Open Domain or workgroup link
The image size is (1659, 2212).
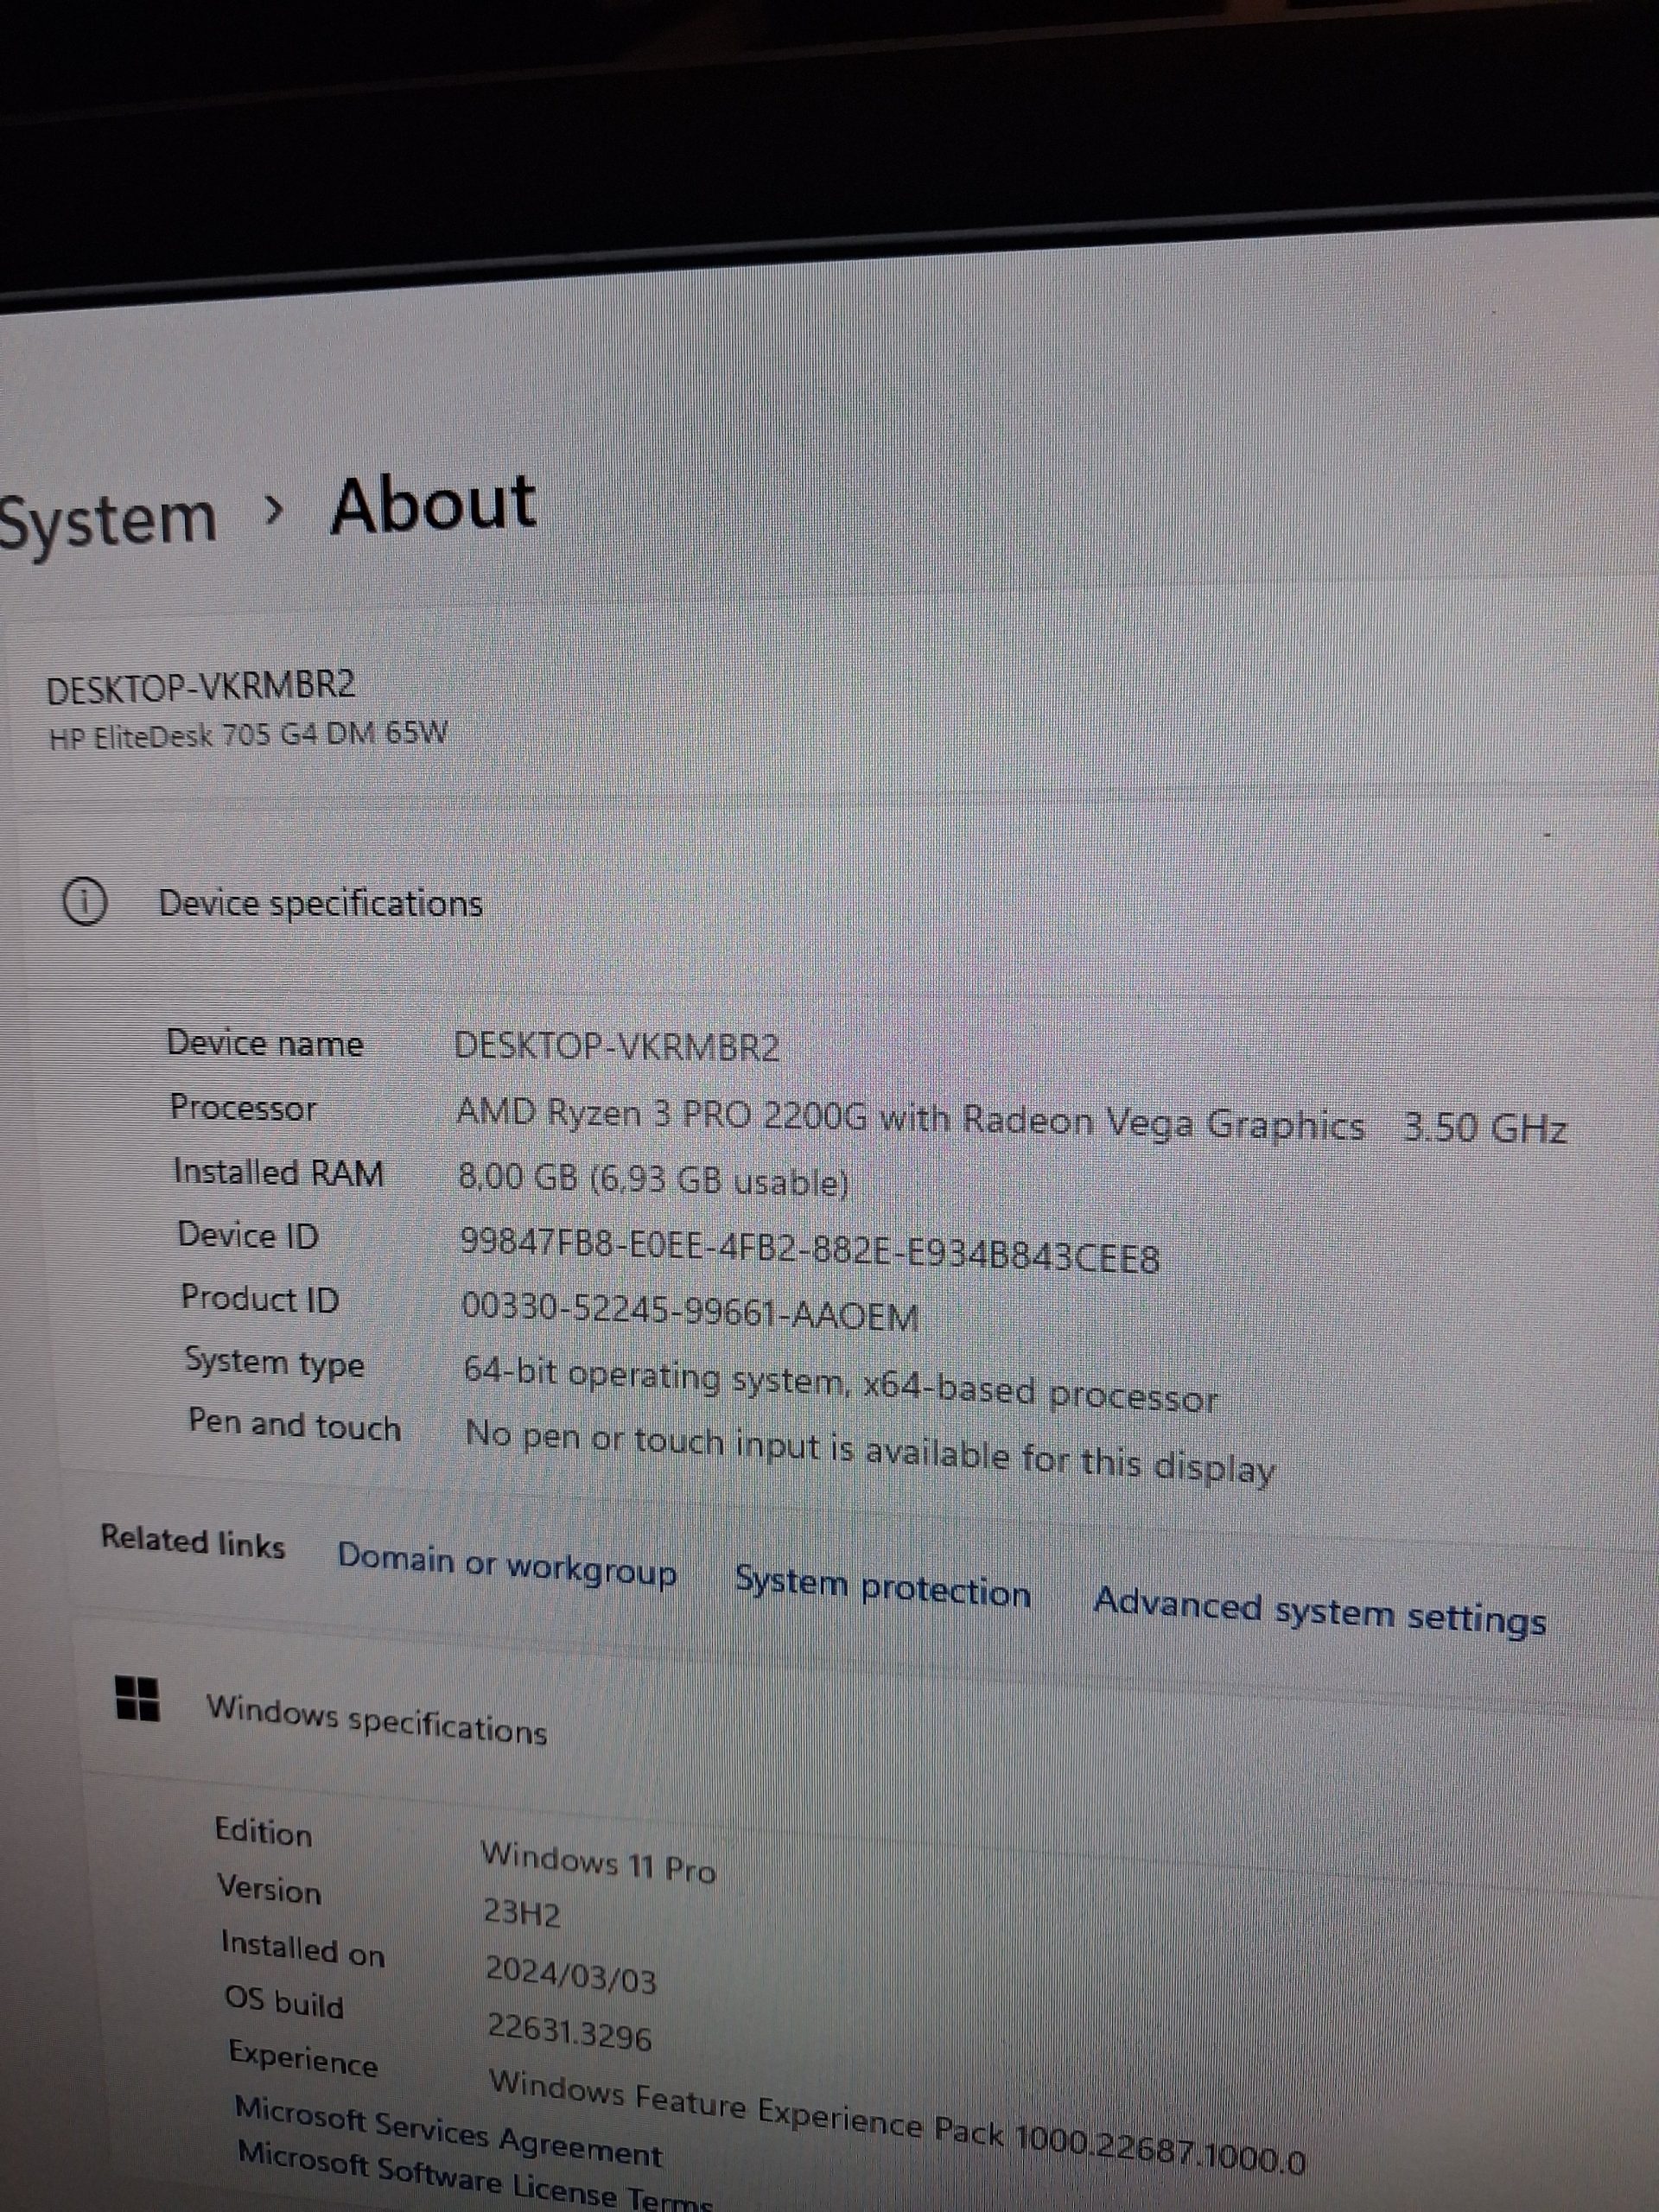pyautogui.click(x=506, y=1564)
